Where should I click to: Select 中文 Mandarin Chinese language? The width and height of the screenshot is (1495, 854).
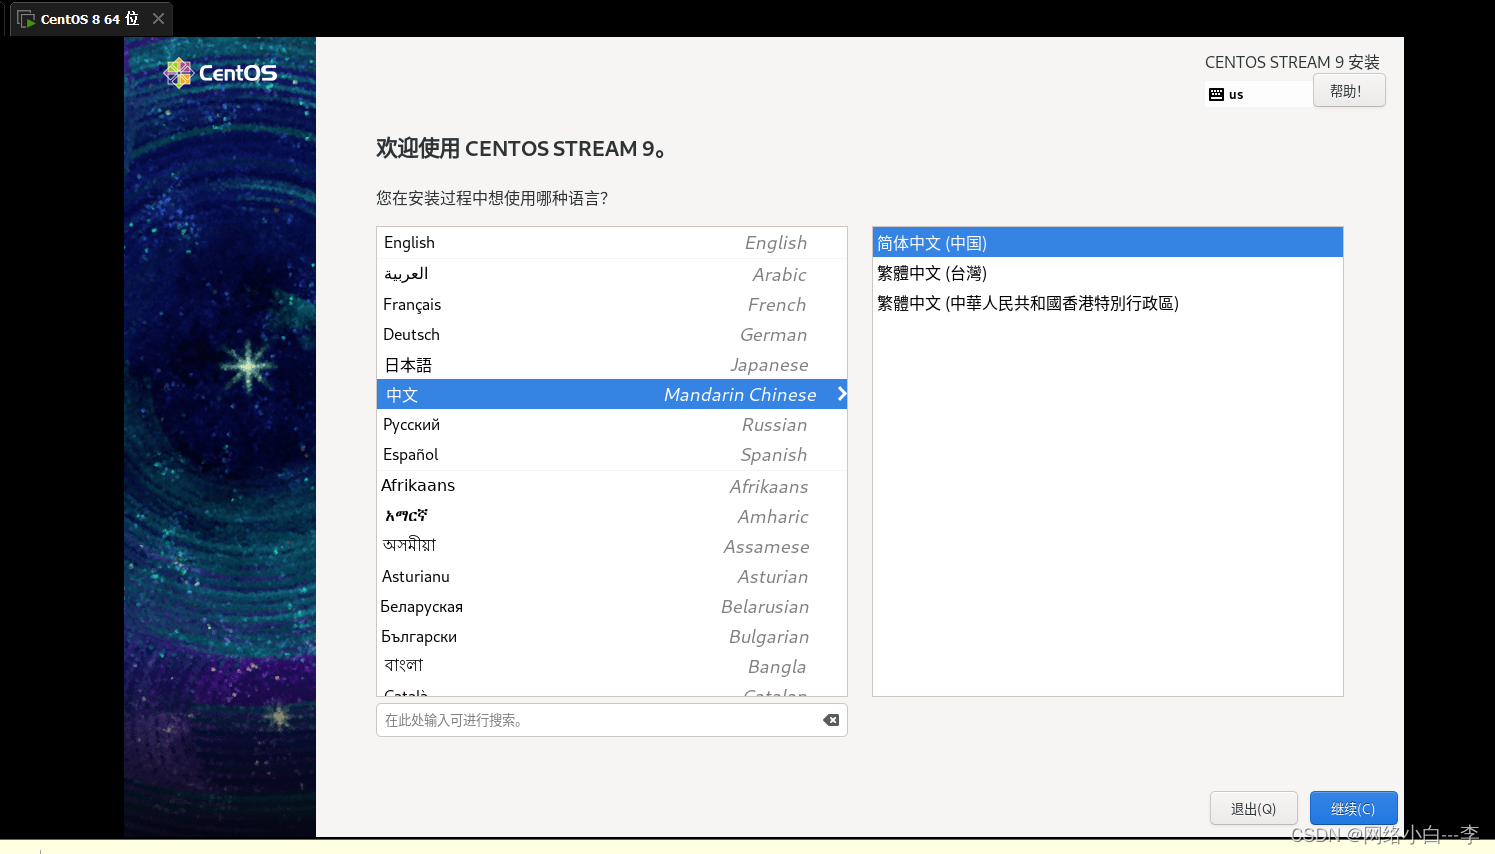click(612, 394)
